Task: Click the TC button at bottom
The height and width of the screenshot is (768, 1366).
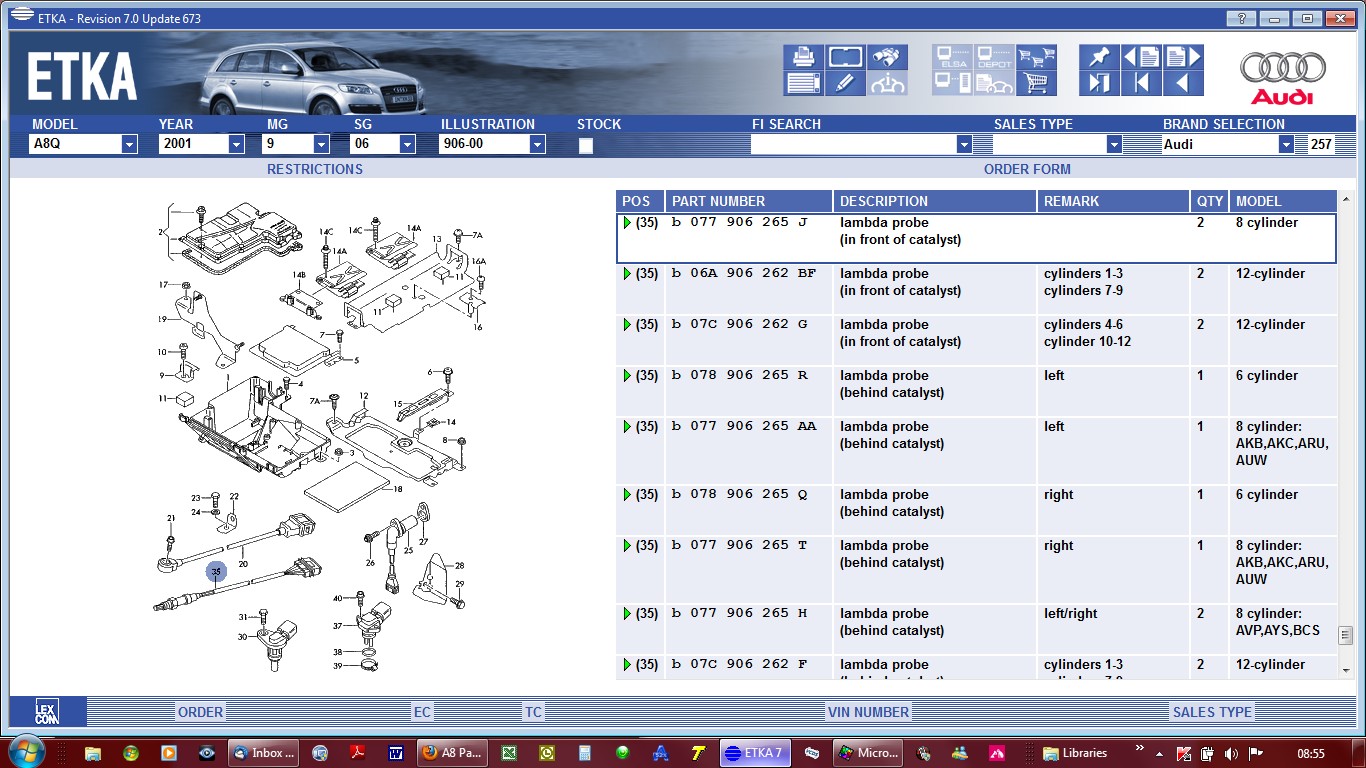Action: [533, 712]
